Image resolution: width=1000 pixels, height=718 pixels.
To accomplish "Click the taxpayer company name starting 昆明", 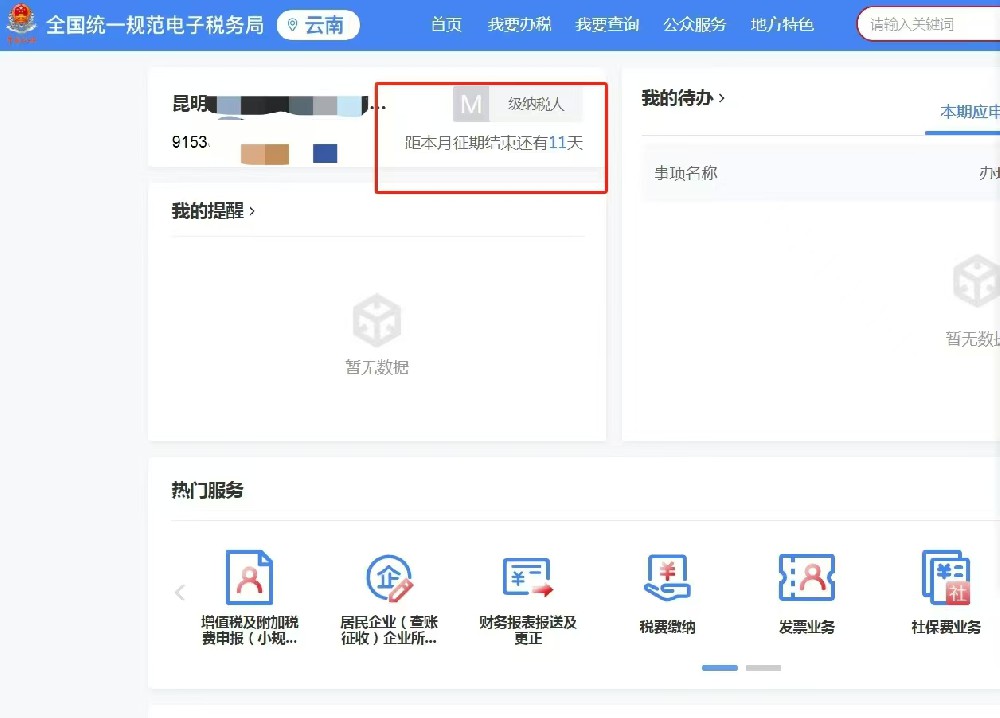I will tap(279, 105).
